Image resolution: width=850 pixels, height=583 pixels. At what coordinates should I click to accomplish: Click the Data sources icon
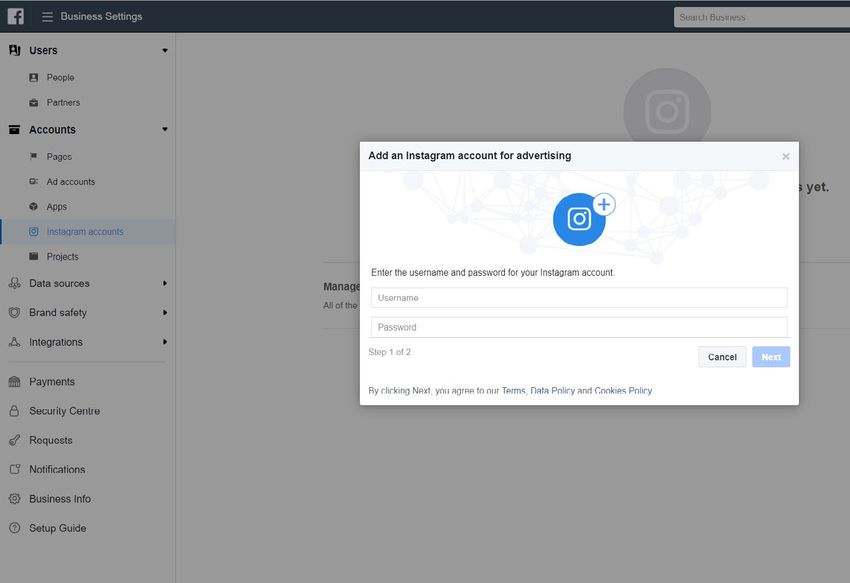click(15, 283)
